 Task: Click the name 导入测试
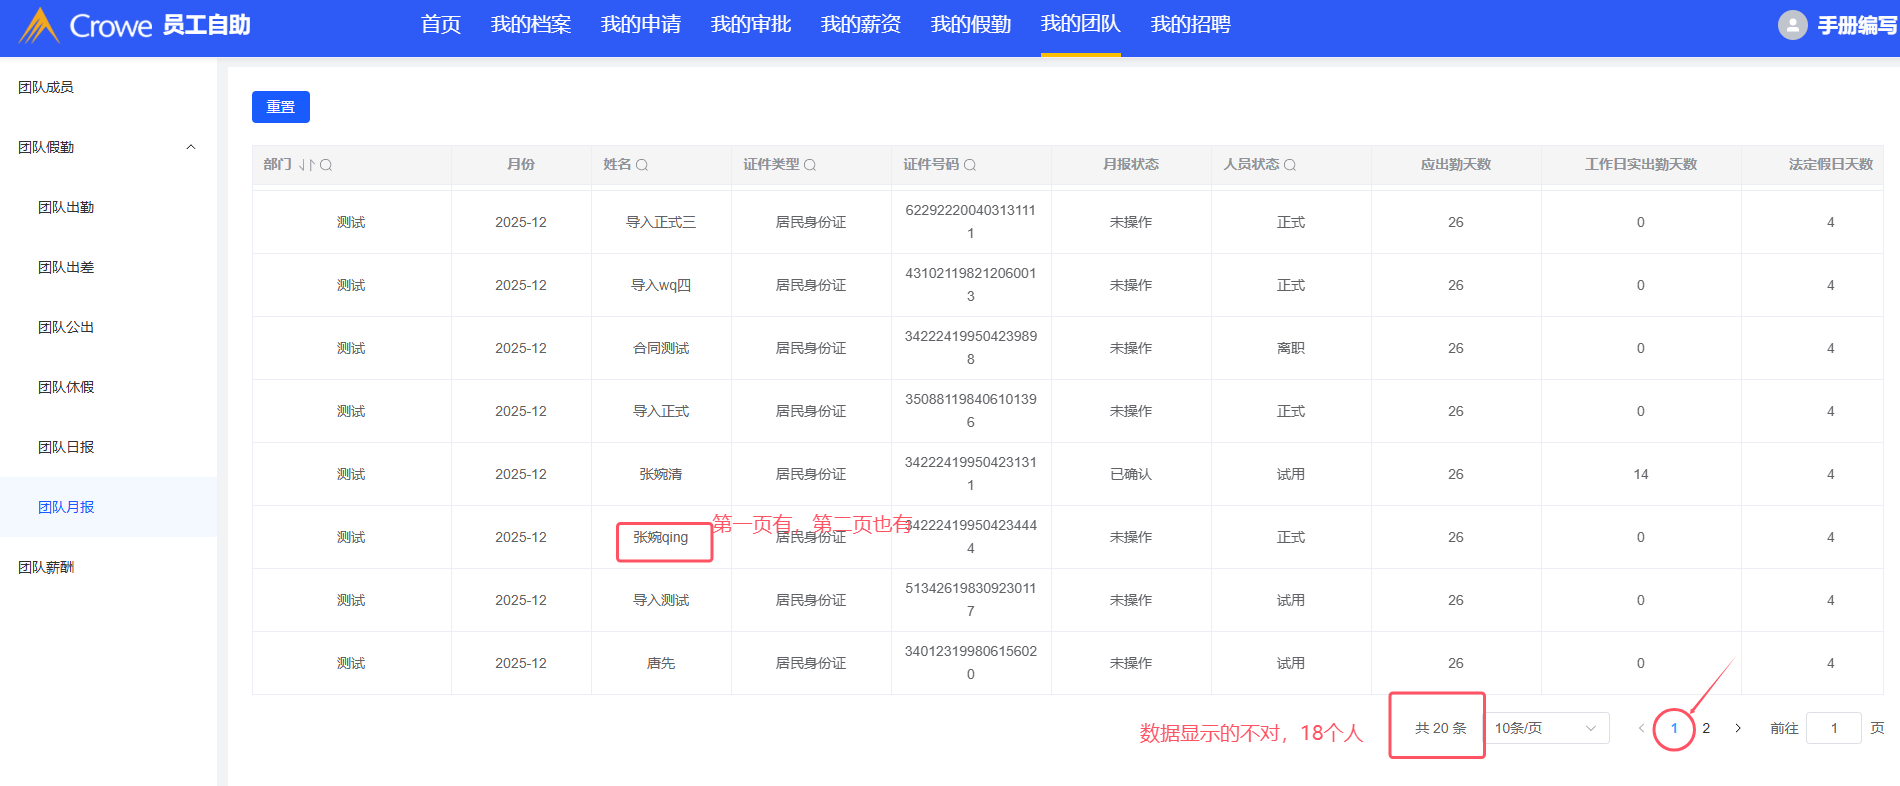tap(661, 600)
